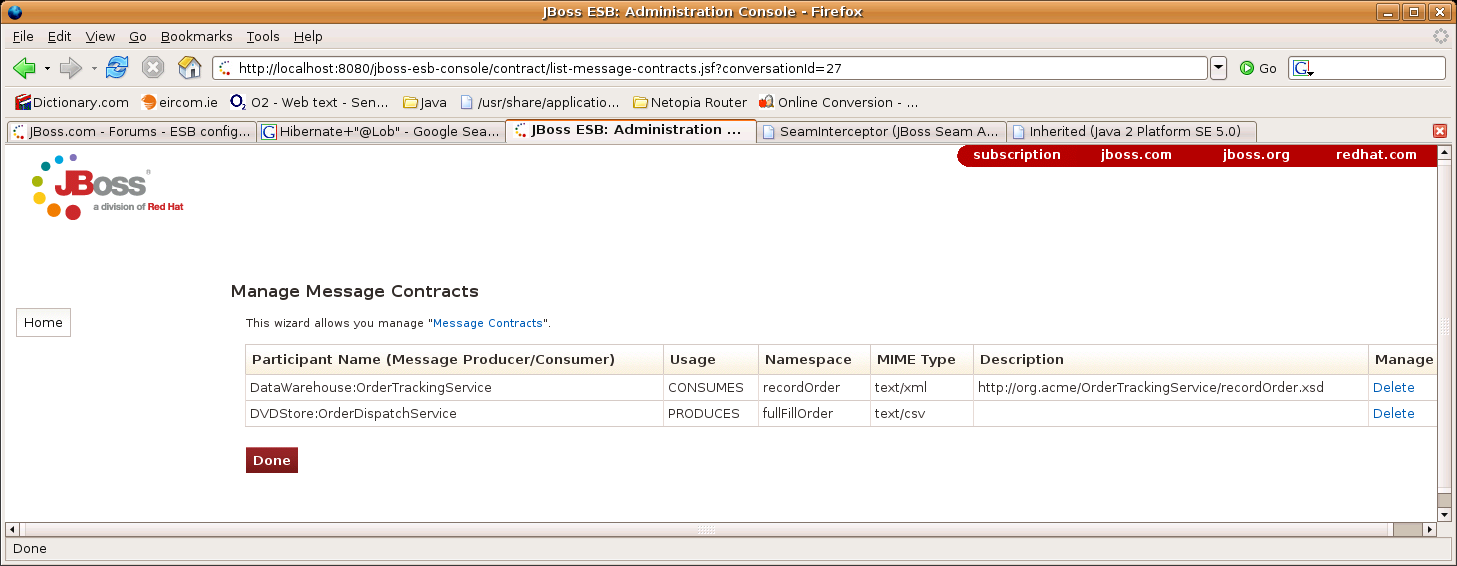Click the horizontal scrollbar left arrow
The width and height of the screenshot is (1457, 566).
[x=13, y=529]
